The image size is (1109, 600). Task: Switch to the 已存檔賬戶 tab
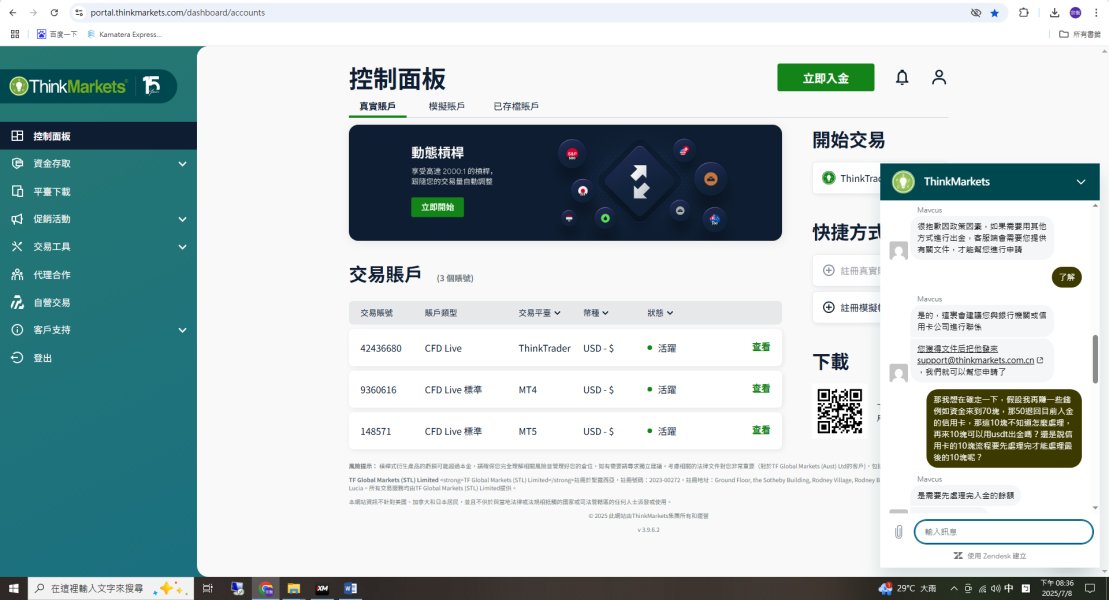pos(516,106)
